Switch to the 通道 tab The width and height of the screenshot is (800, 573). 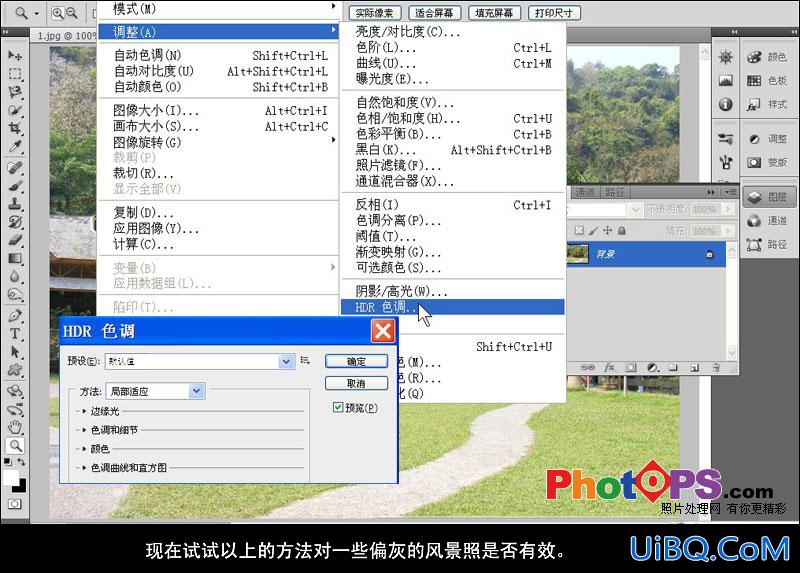click(585, 192)
